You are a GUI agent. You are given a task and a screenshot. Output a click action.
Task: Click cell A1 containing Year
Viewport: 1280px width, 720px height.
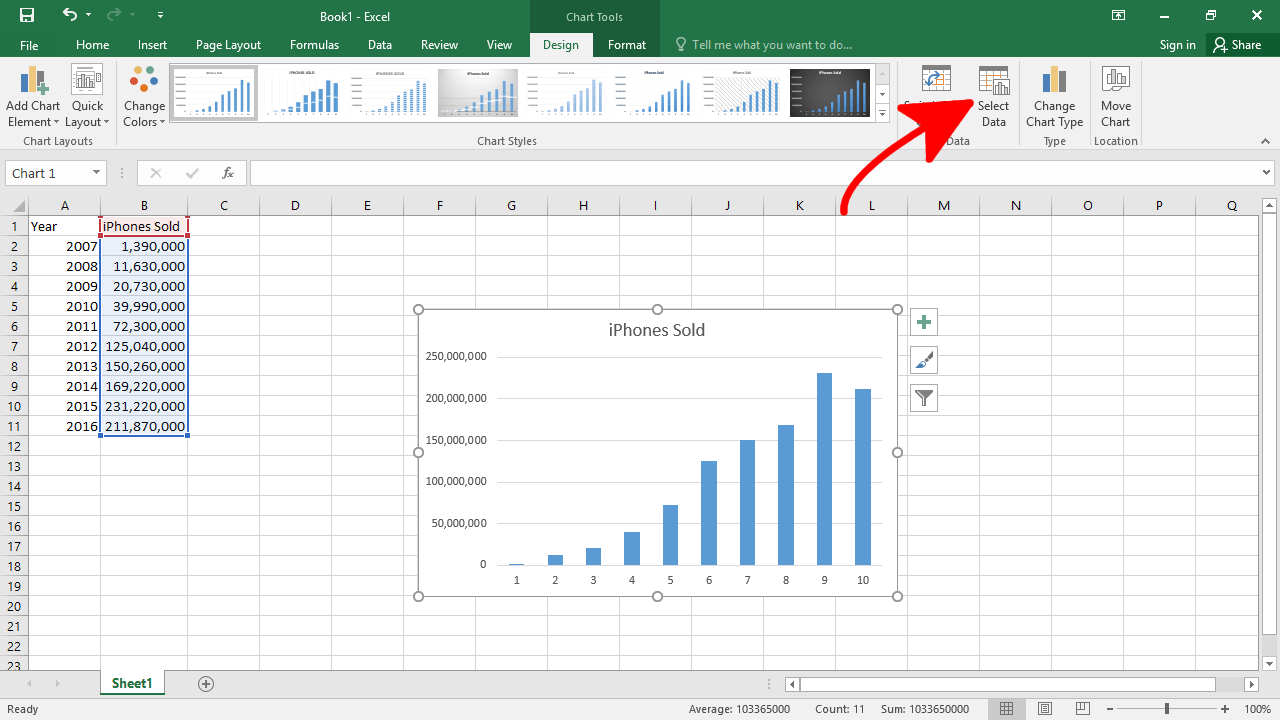click(x=65, y=226)
